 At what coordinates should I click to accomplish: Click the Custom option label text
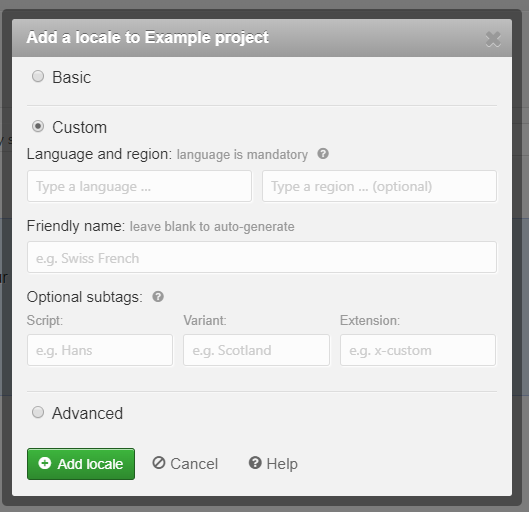(x=80, y=127)
